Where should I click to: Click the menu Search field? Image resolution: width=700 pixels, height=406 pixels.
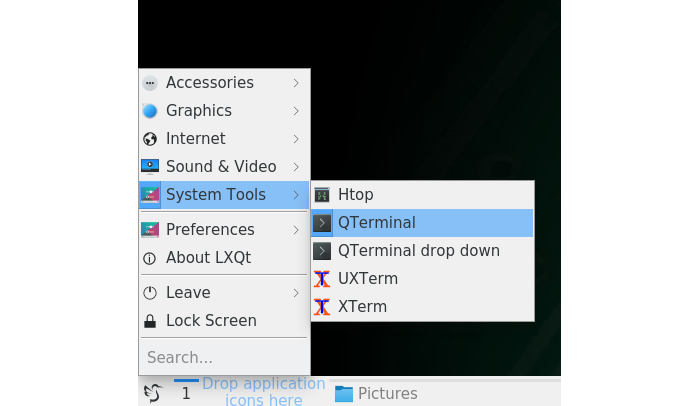tap(224, 357)
